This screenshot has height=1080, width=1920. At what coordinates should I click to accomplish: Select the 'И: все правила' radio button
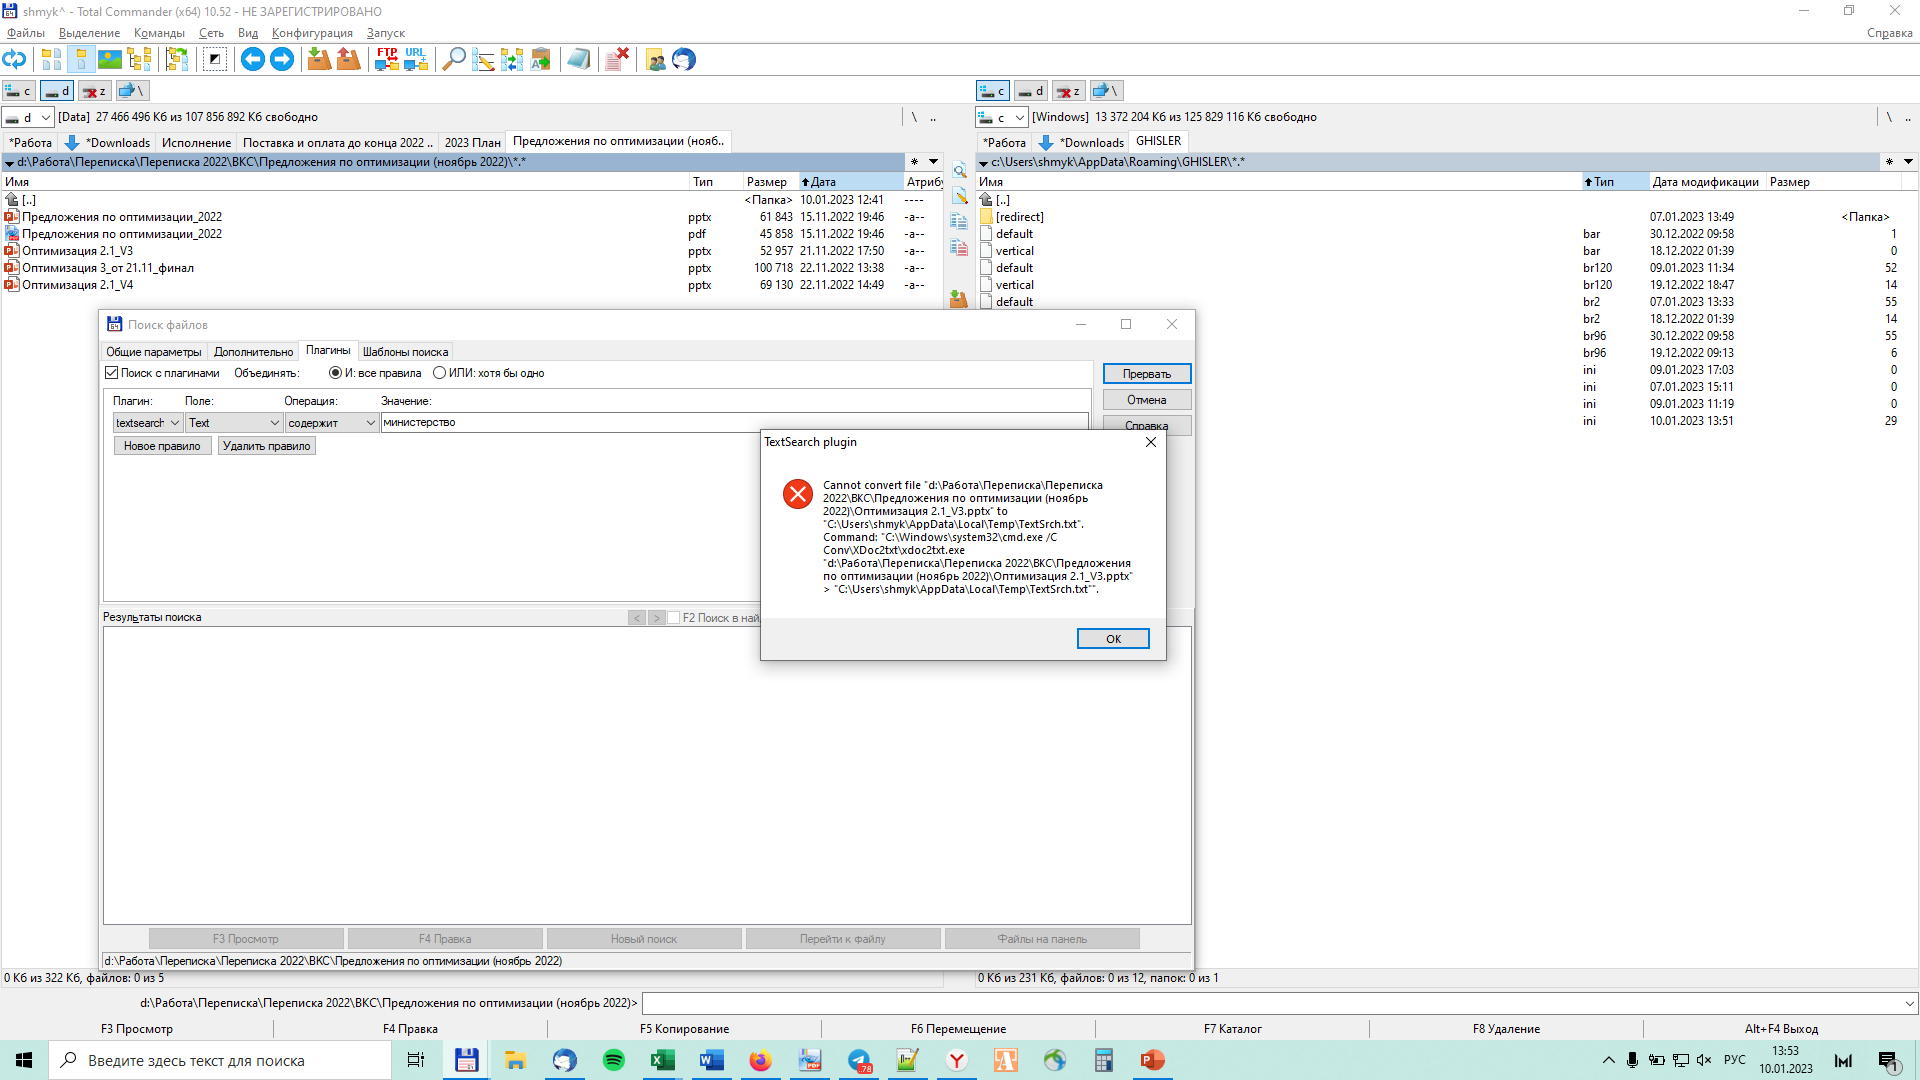[335, 373]
